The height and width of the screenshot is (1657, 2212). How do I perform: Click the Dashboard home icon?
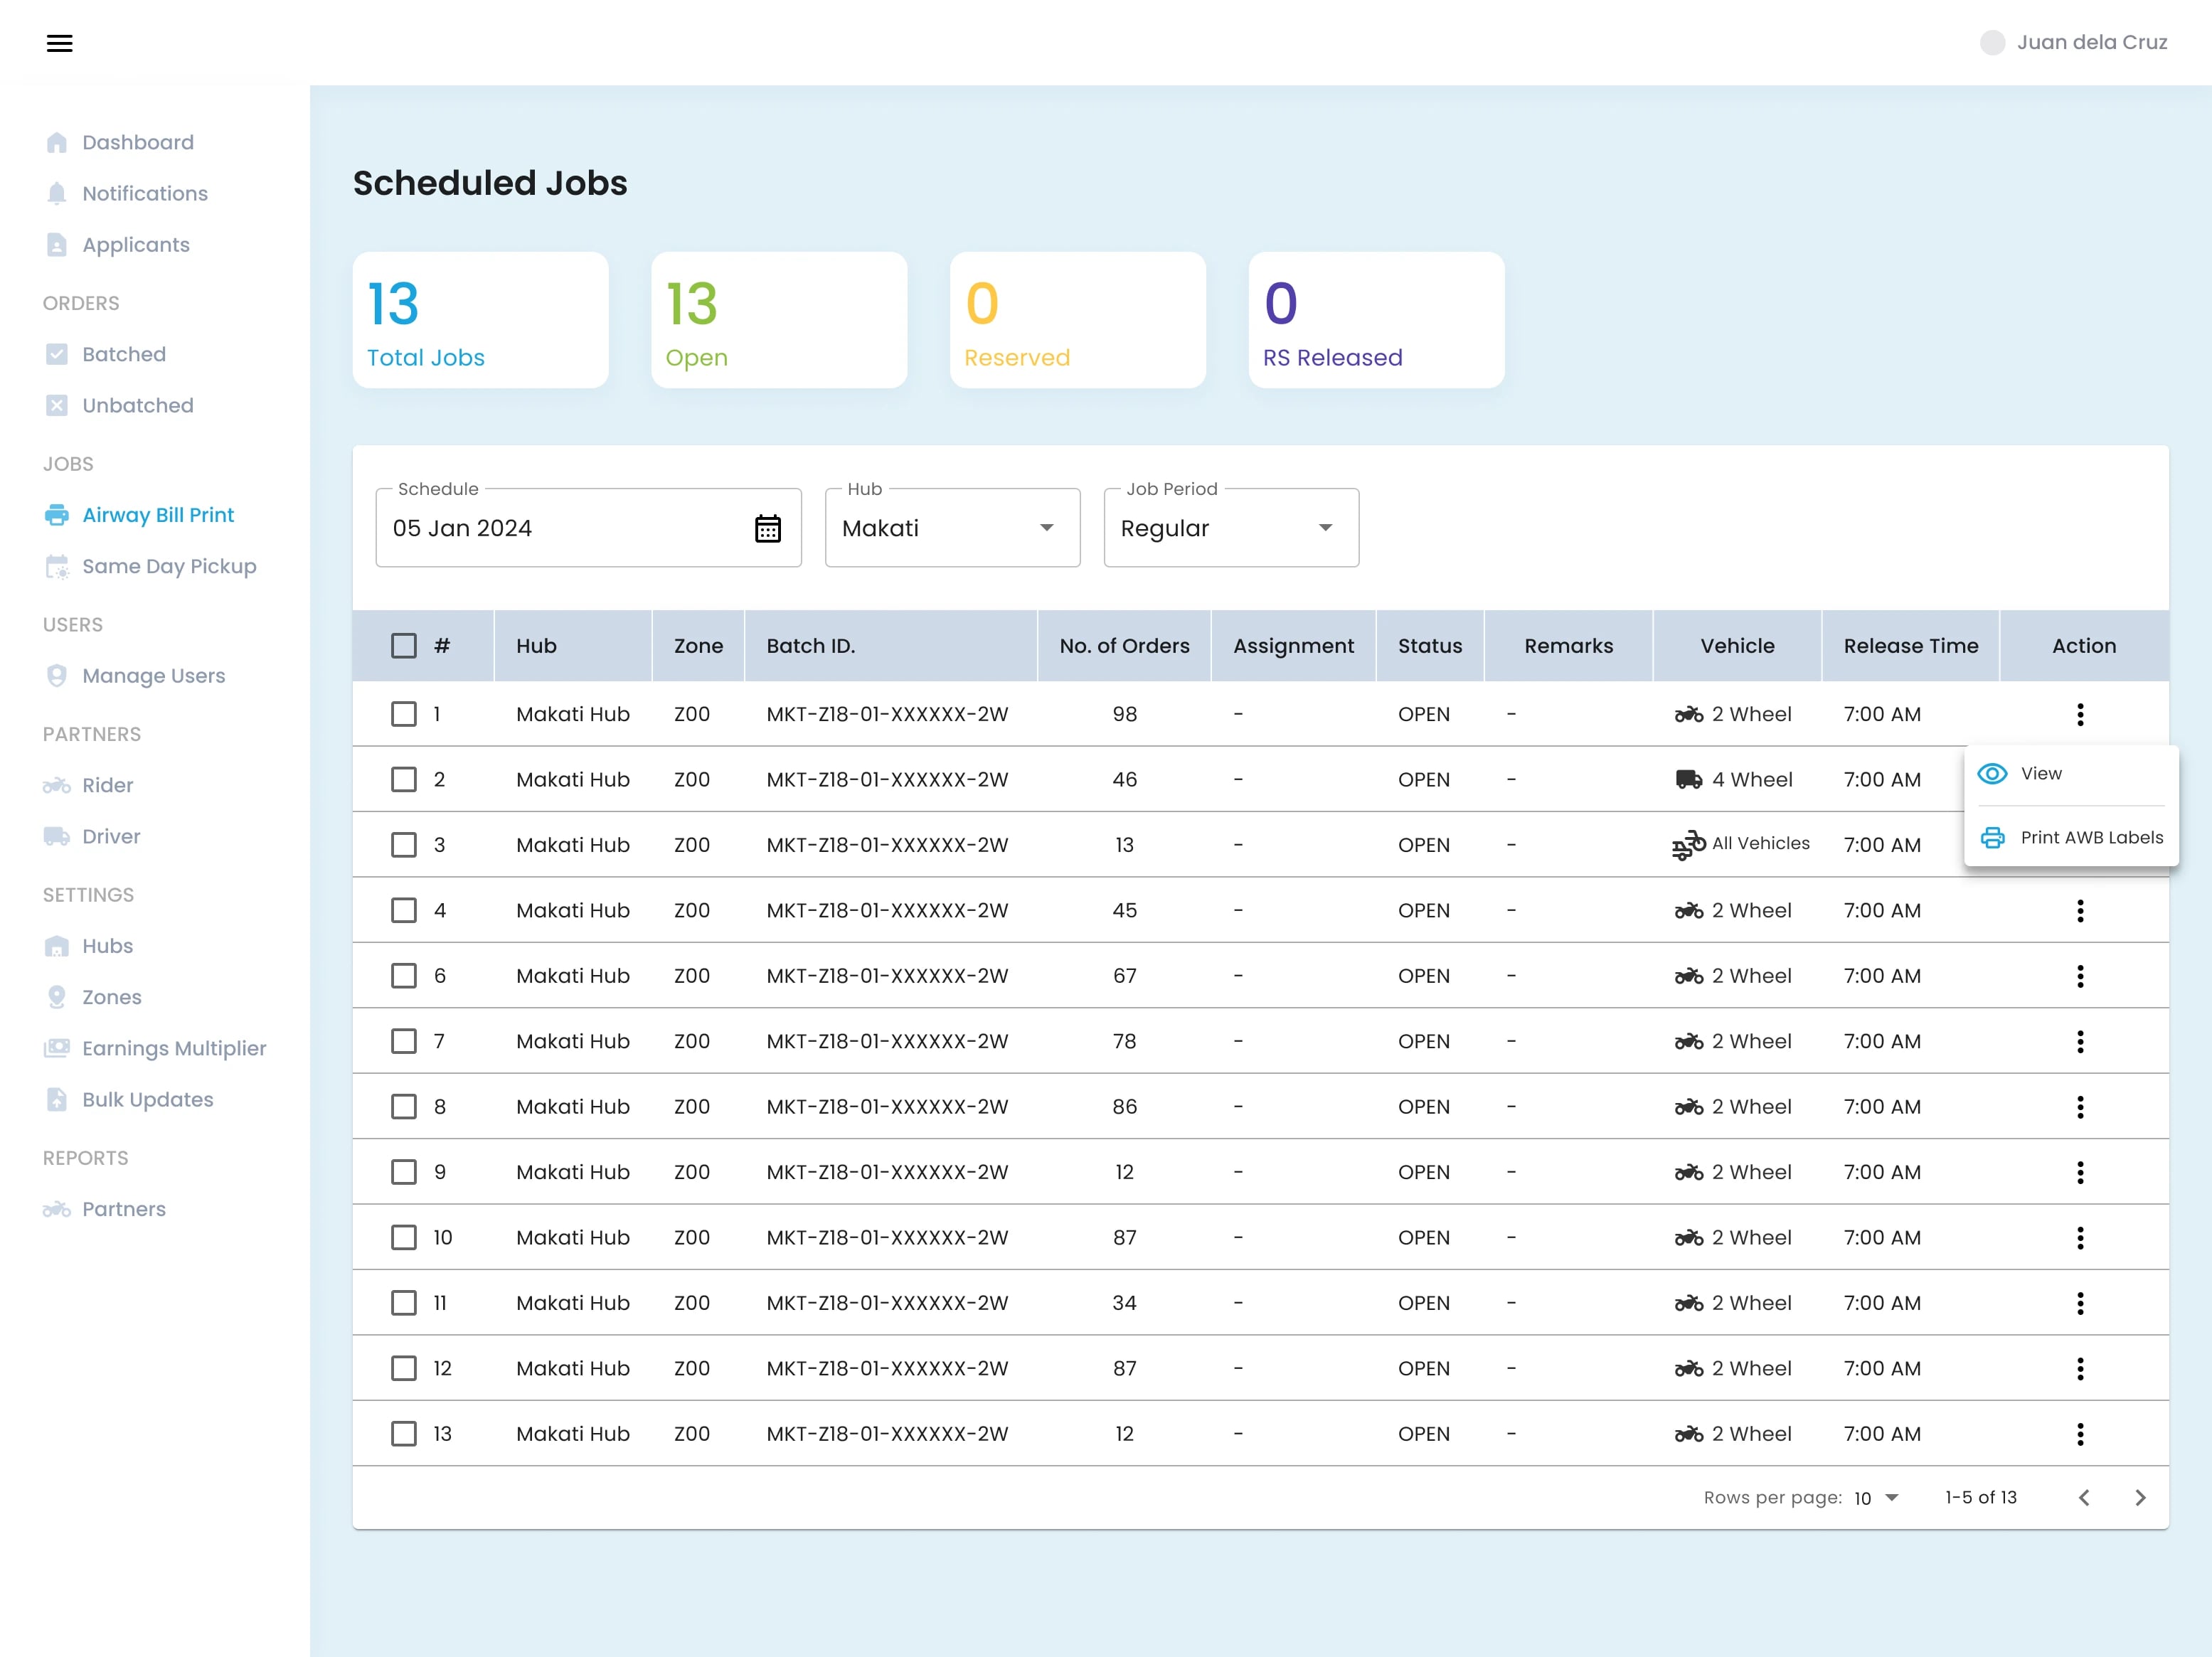[x=57, y=142]
